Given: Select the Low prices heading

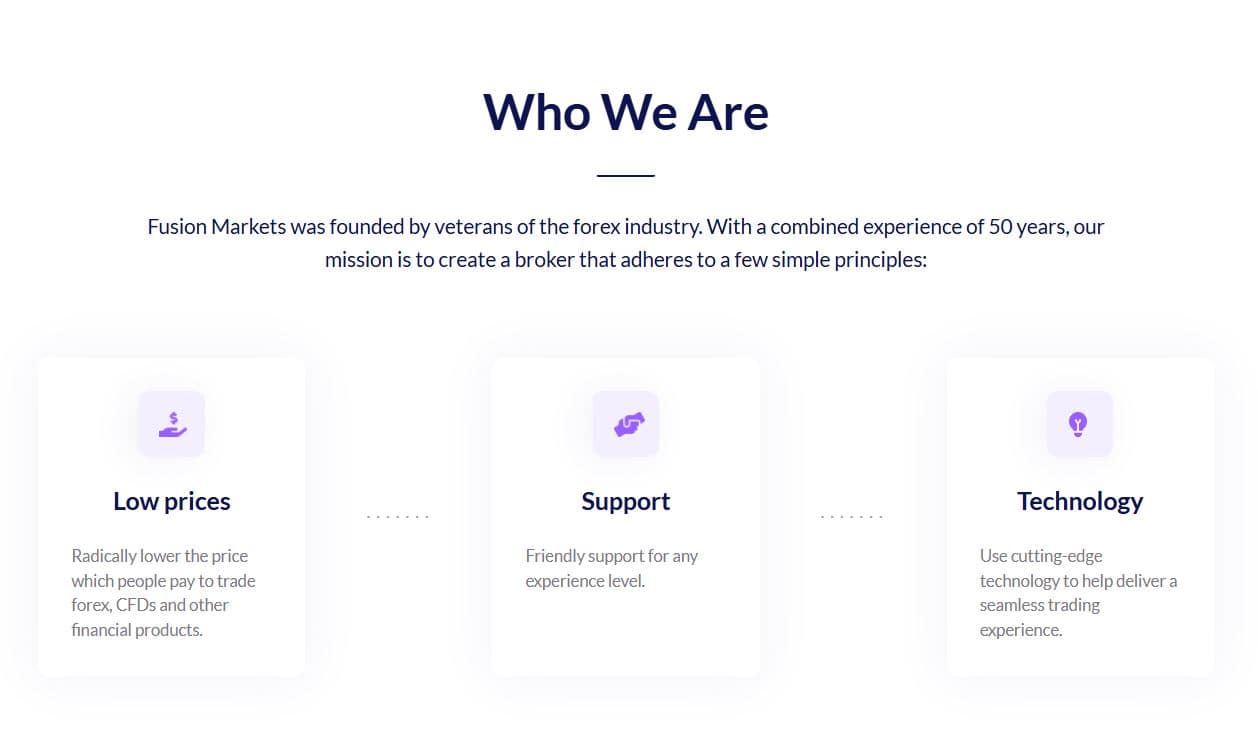Looking at the screenshot, I should point(172,501).
